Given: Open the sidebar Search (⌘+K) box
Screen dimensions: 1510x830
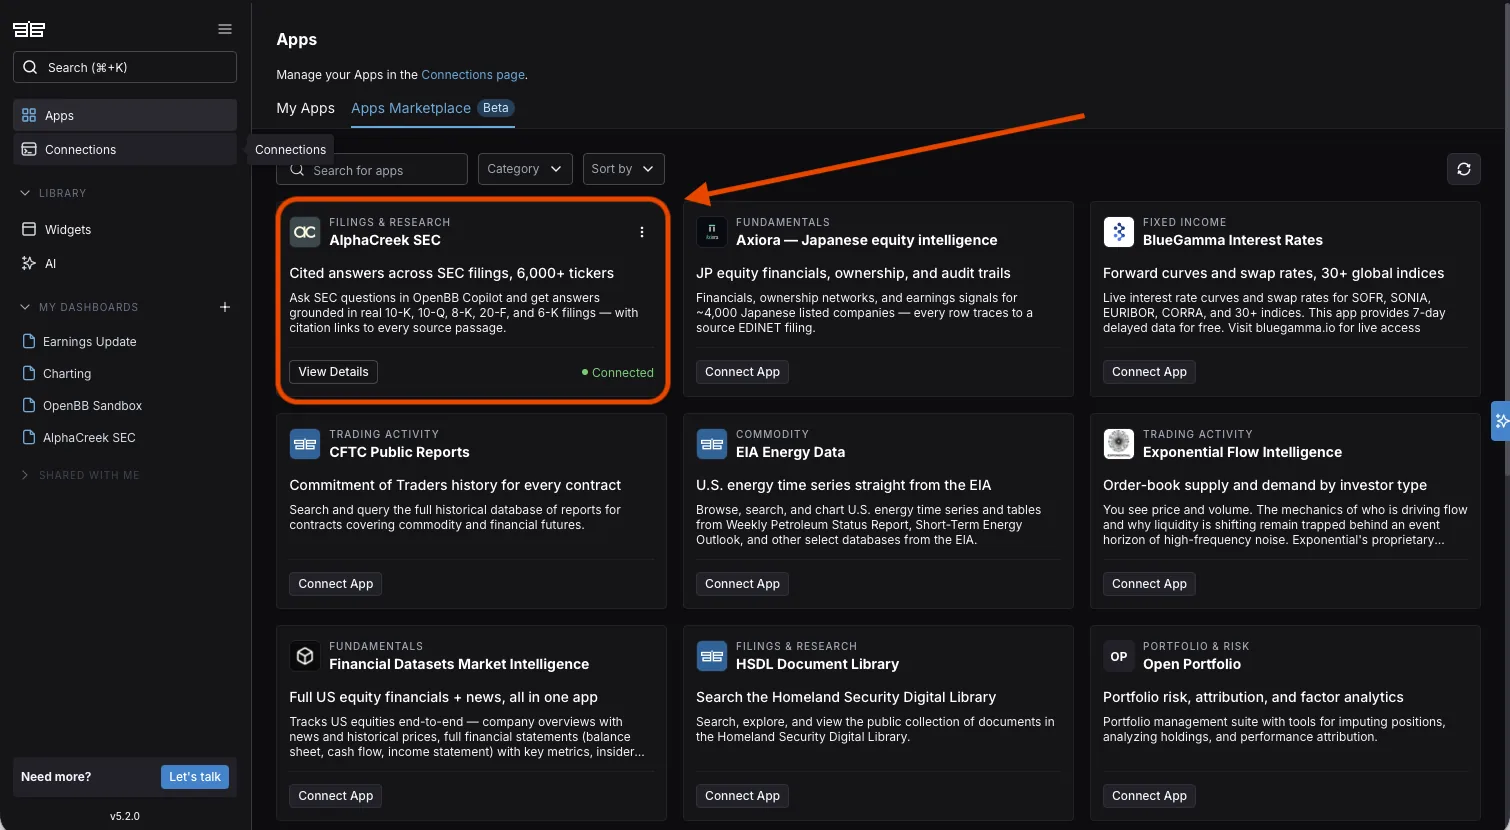Looking at the screenshot, I should coord(125,67).
